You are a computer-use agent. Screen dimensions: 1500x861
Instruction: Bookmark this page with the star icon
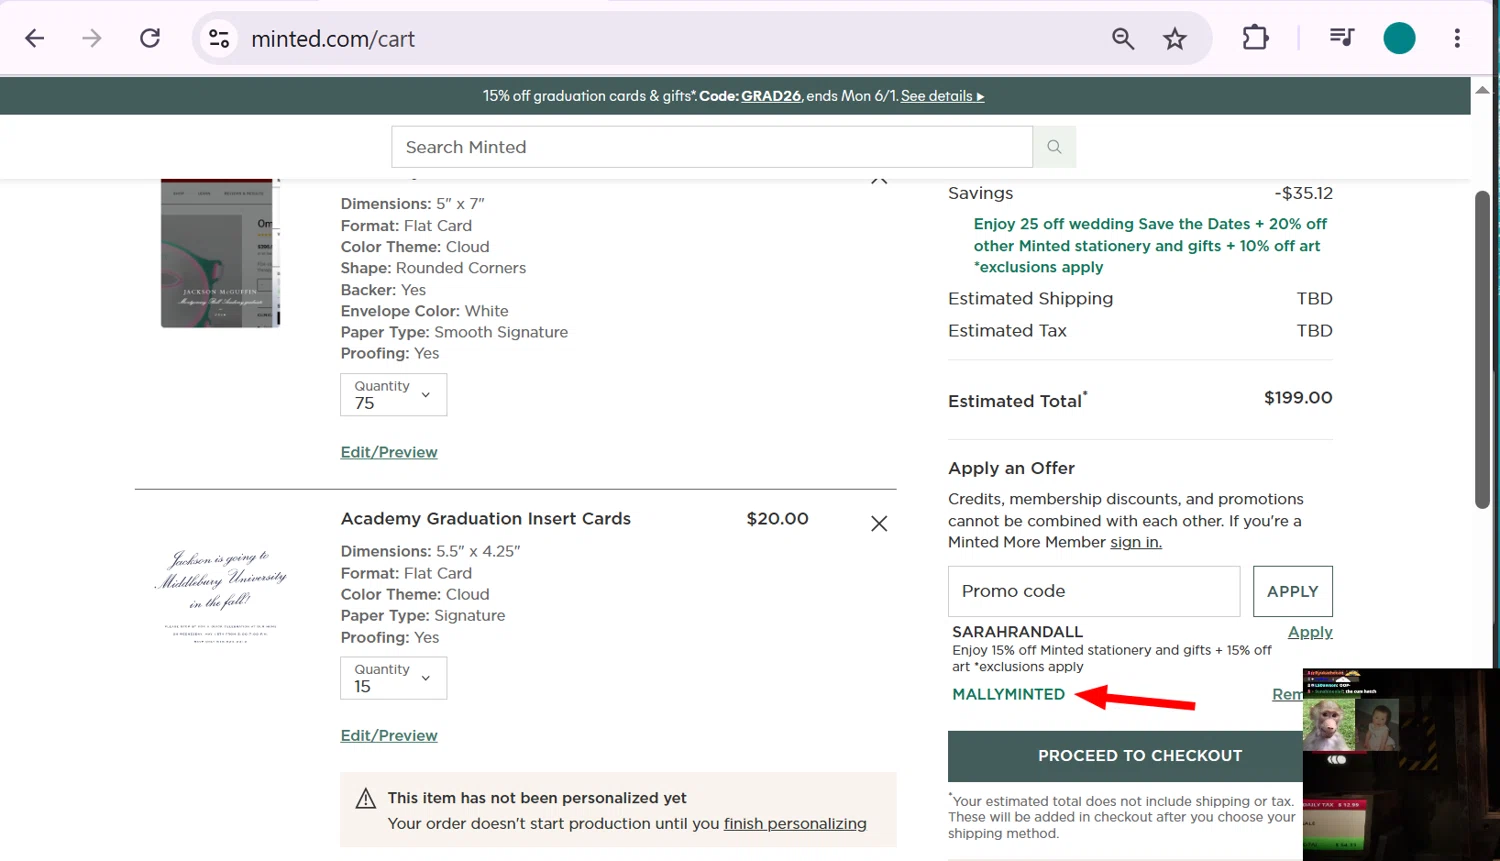coord(1175,39)
